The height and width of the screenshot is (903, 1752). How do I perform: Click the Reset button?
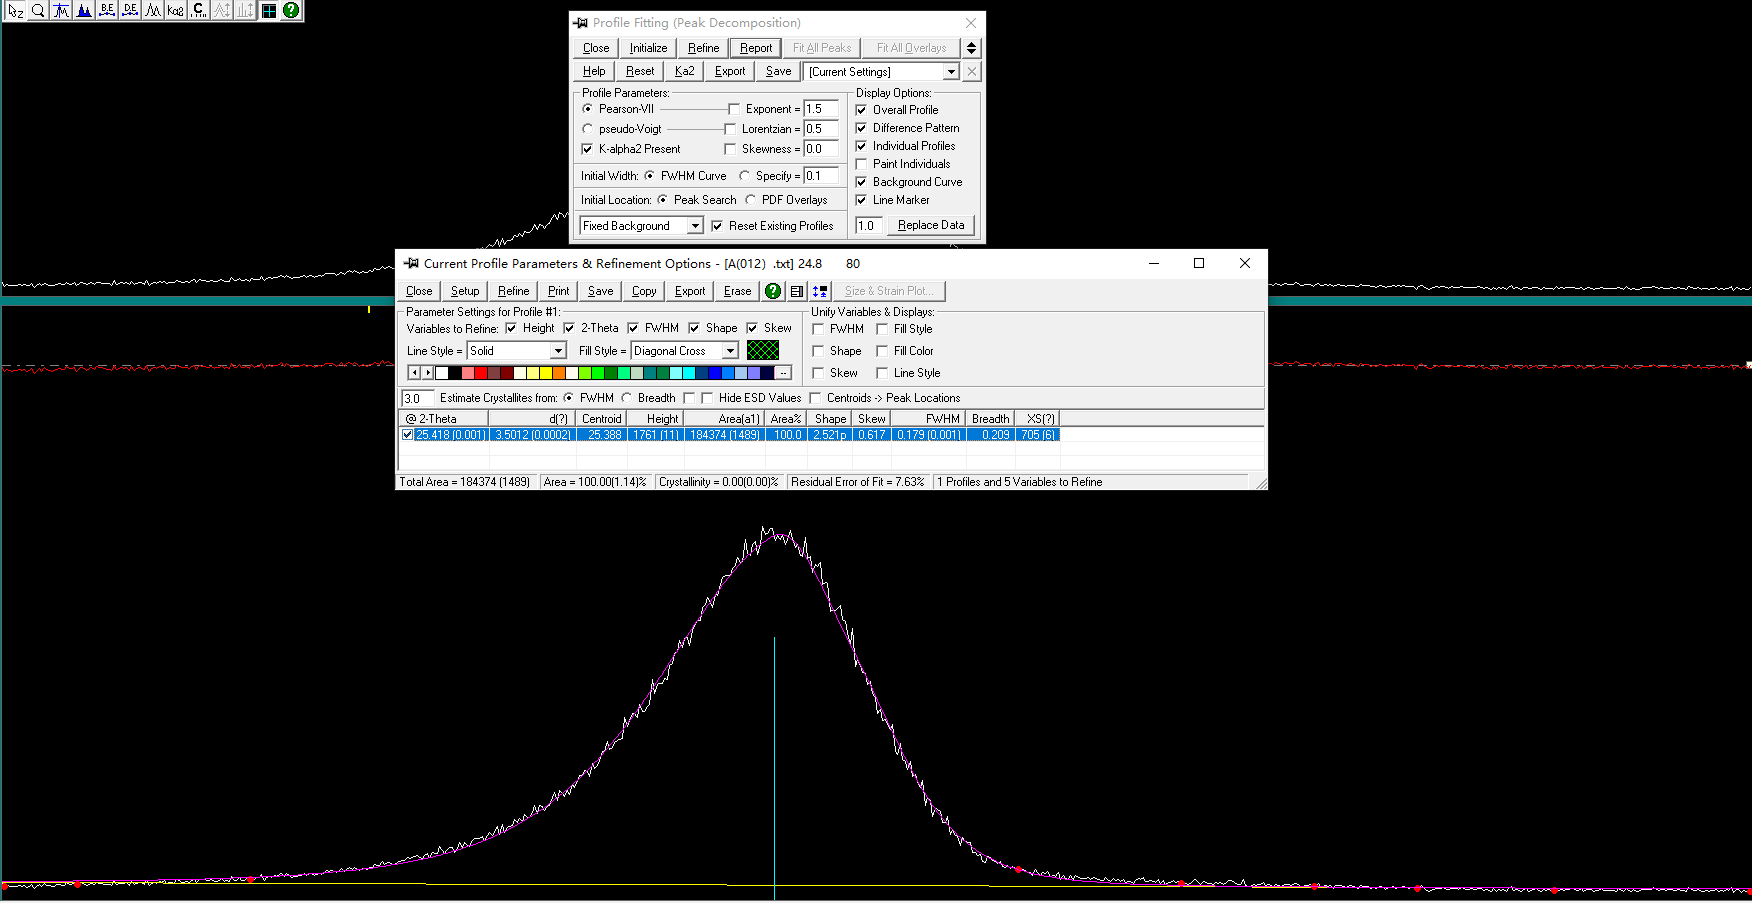click(x=640, y=71)
